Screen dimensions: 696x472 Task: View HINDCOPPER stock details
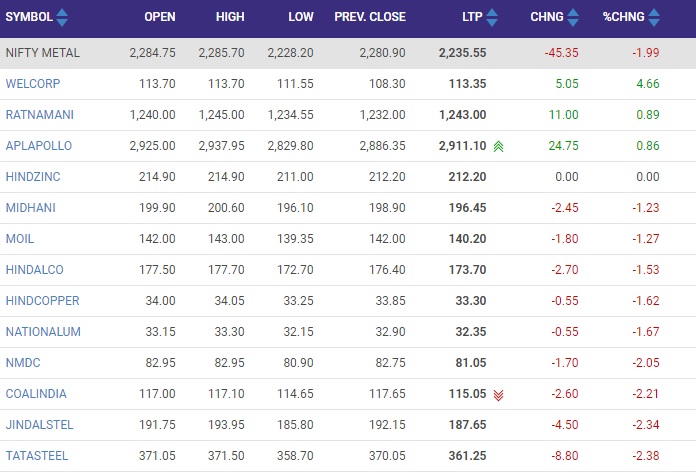[43, 301]
